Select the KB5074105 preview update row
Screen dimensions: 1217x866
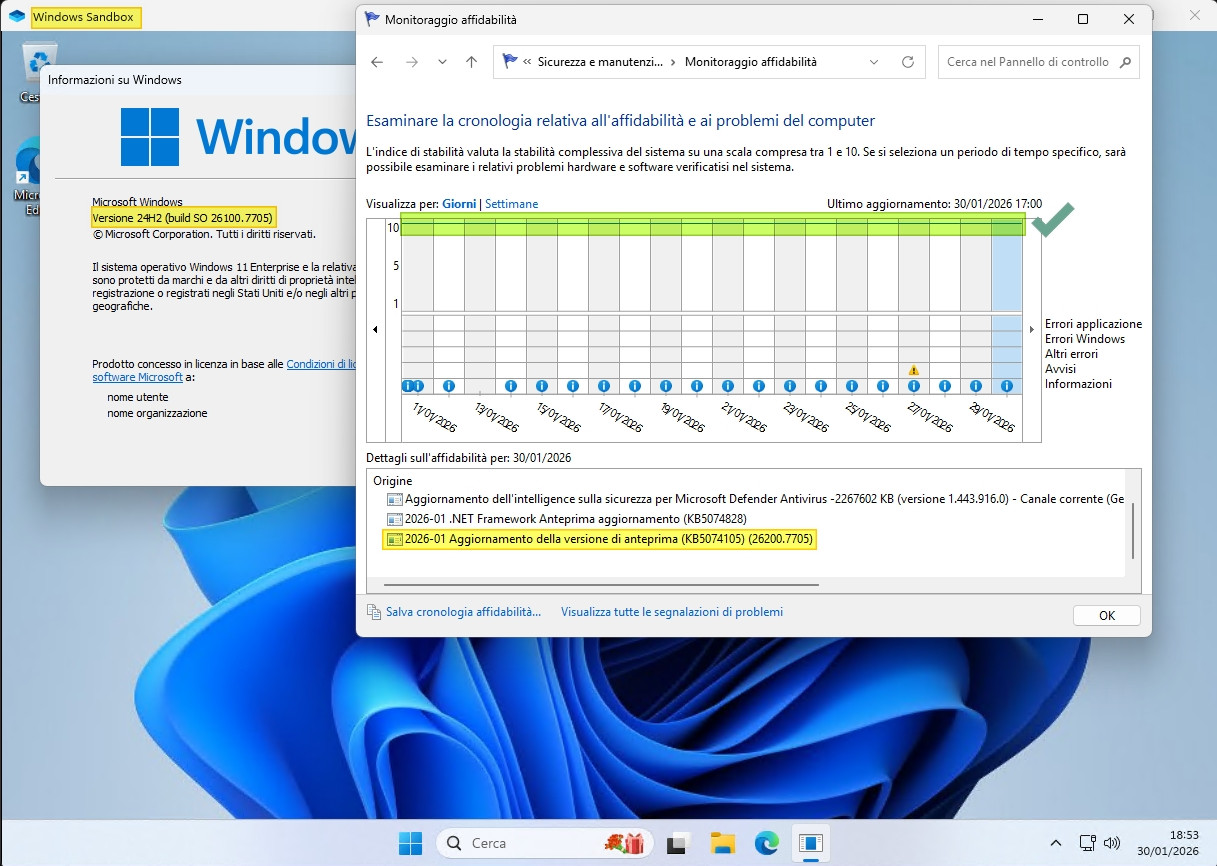[601, 540]
